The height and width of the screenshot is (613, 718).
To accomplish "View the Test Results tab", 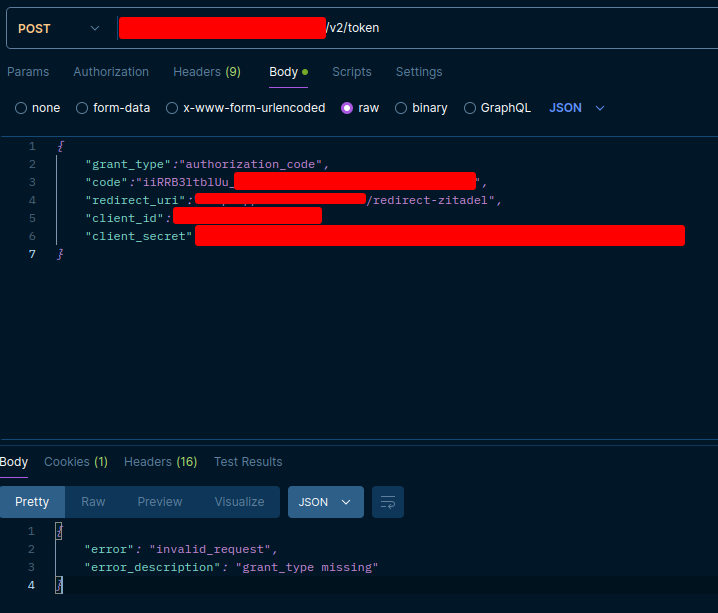I will point(248,462).
